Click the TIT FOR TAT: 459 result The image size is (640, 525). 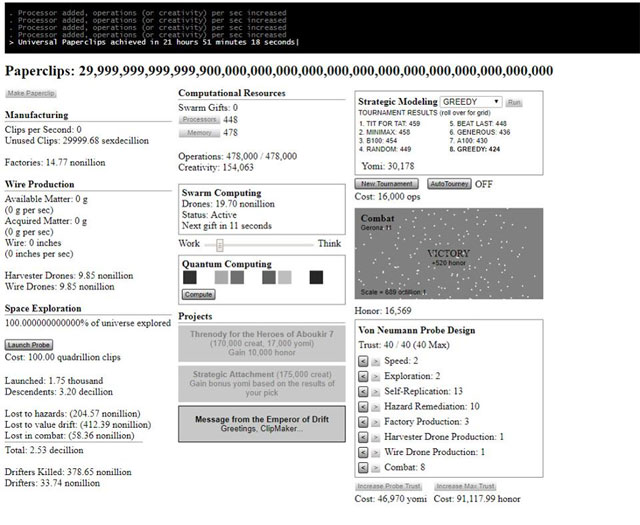(x=389, y=123)
